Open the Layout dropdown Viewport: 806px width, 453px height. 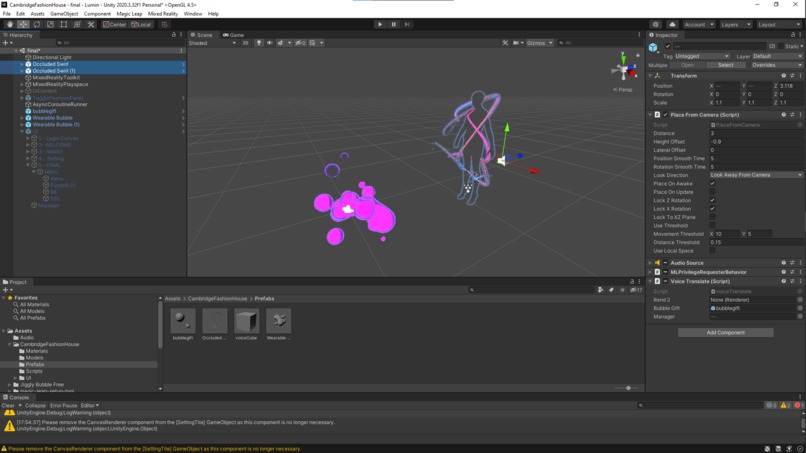point(778,24)
